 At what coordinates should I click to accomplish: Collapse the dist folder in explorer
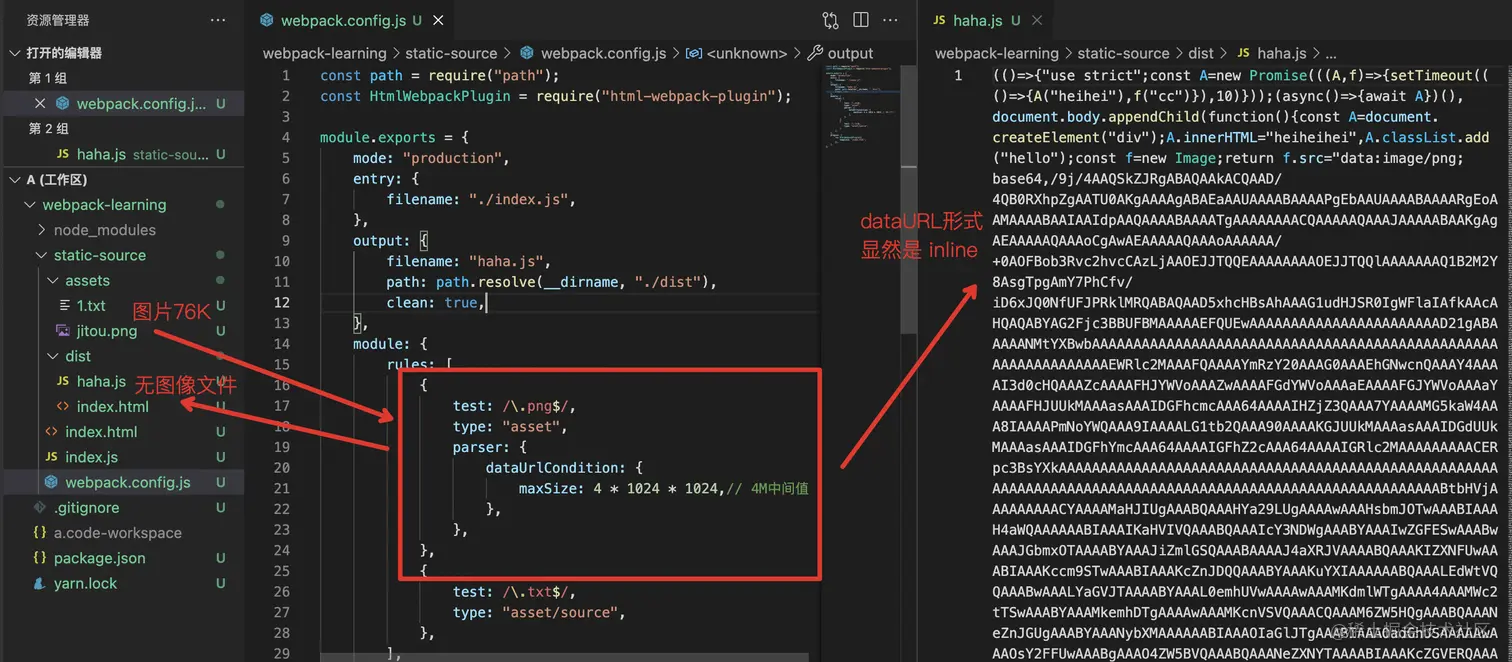tap(78, 356)
